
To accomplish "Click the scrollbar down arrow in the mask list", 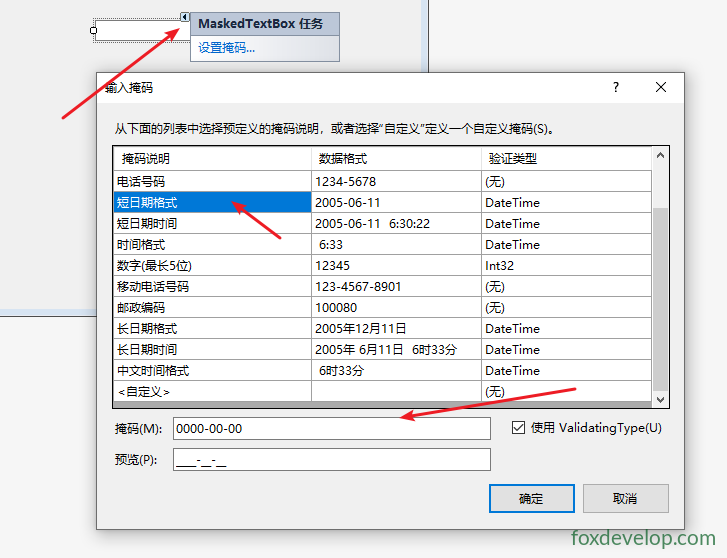I will click(660, 399).
